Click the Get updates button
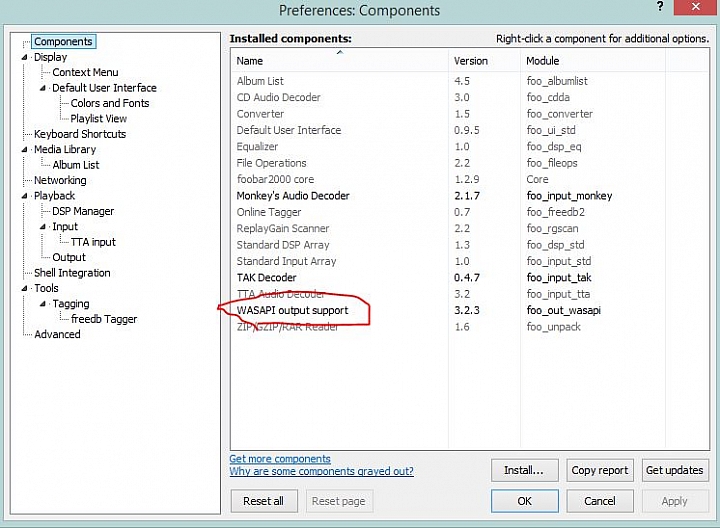The height and width of the screenshot is (528, 720). click(675, 470)
